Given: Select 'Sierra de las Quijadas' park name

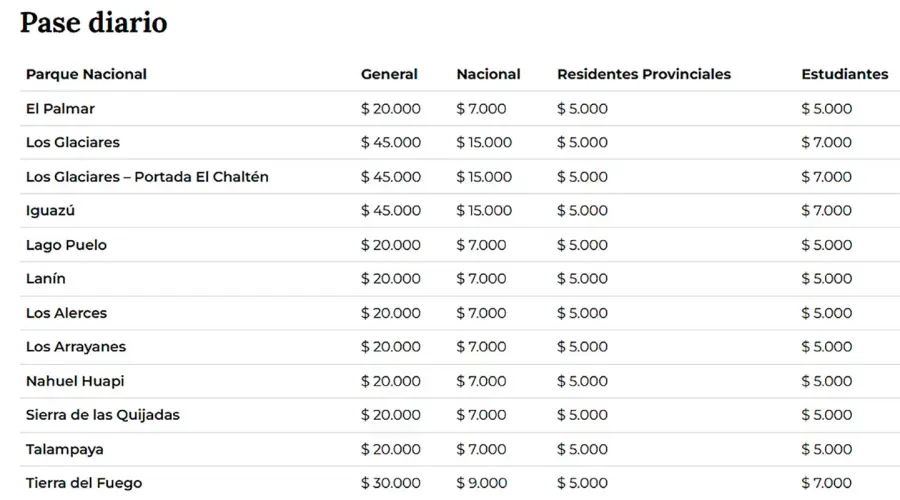Looking at the screenshot, I should tap(103, 415).
